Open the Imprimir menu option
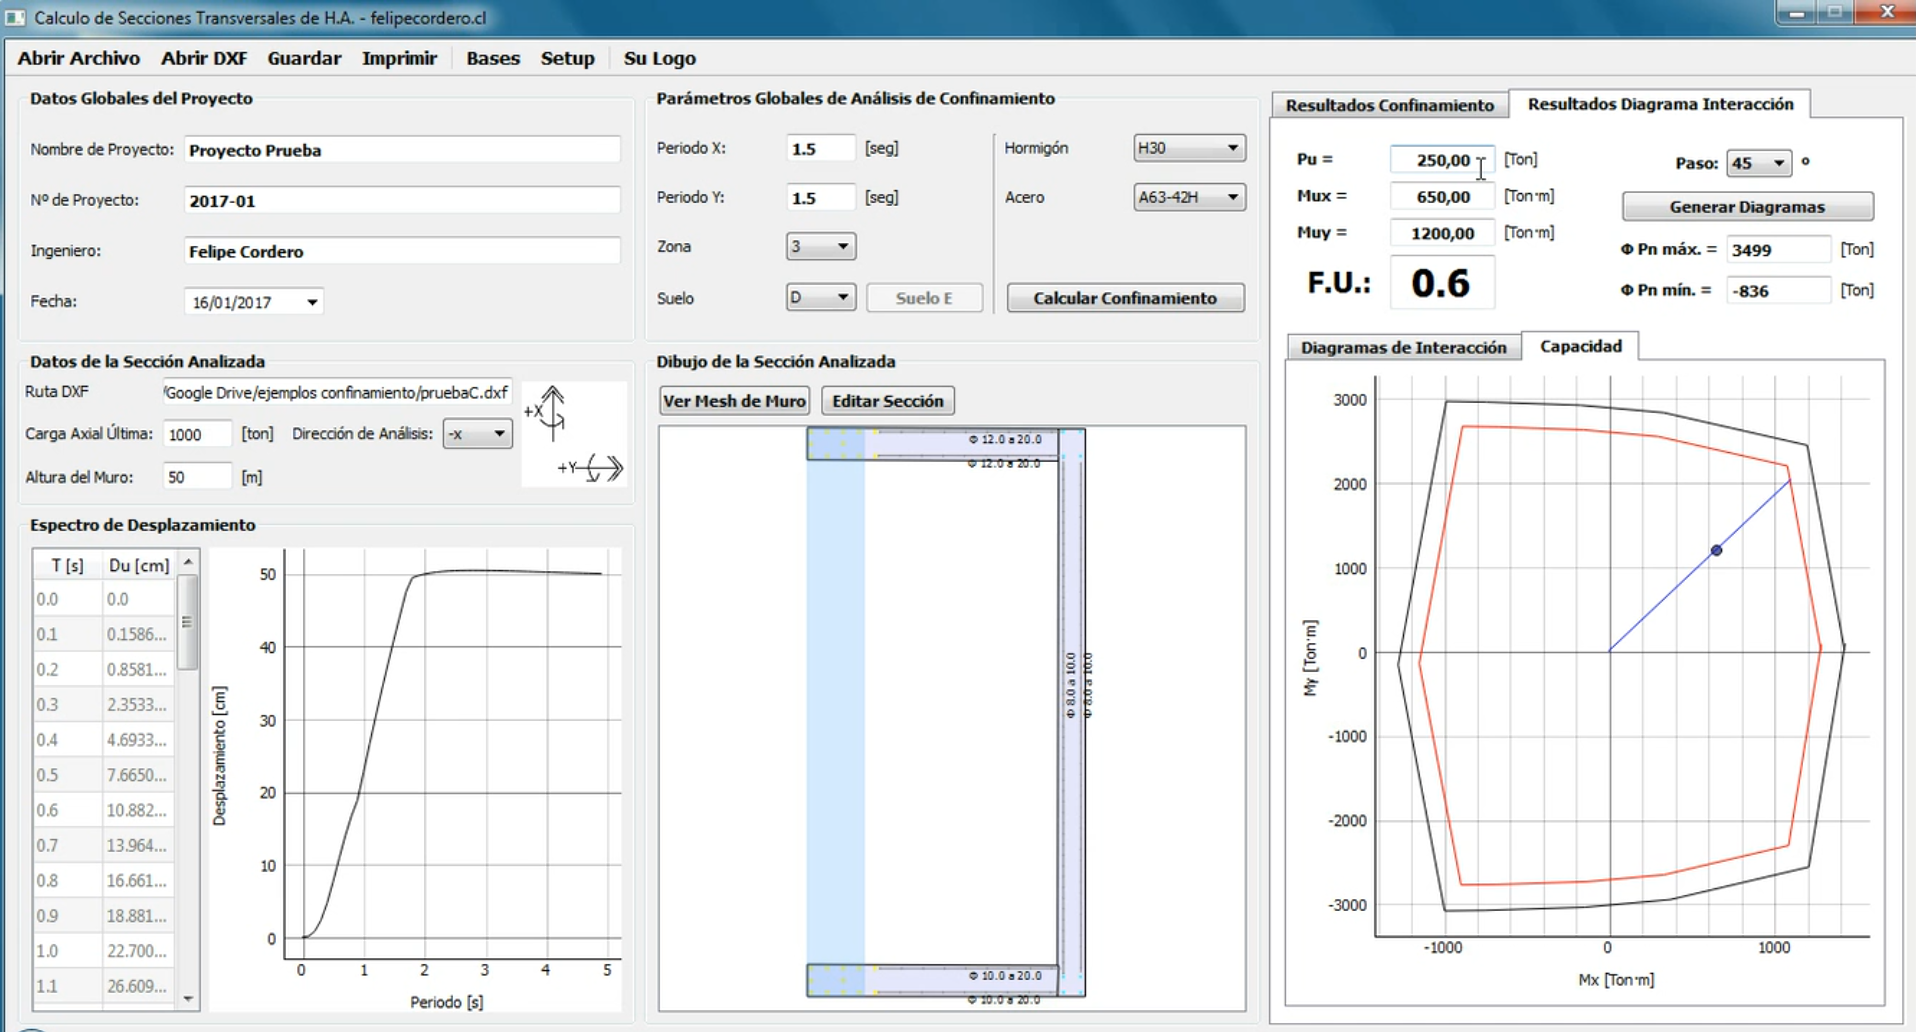 point(398,58)
